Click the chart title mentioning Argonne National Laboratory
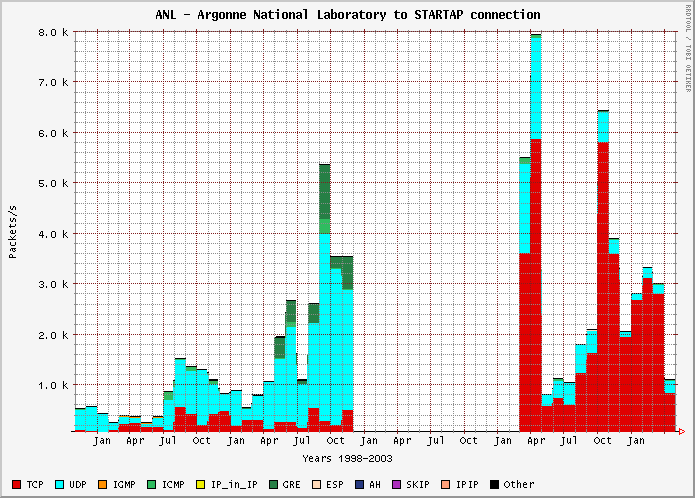695x498 pixels. (x=348, y=15)
